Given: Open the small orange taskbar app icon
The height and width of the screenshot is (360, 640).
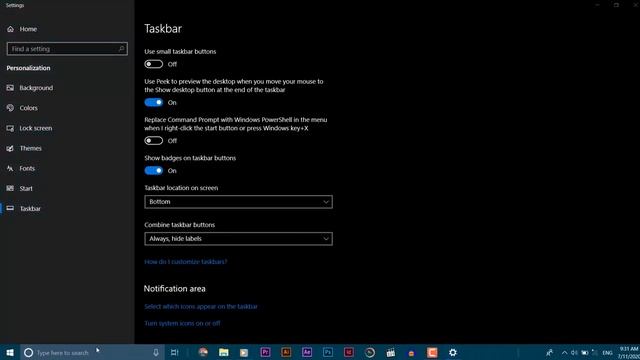Looking at the screenshot, I should click(411, 353).
